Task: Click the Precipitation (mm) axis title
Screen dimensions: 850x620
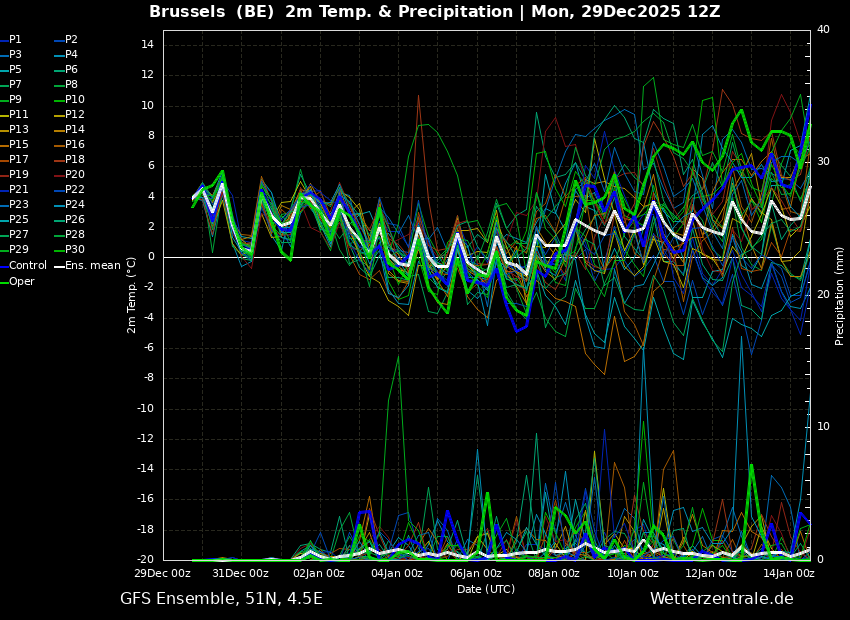Action: 840,294
